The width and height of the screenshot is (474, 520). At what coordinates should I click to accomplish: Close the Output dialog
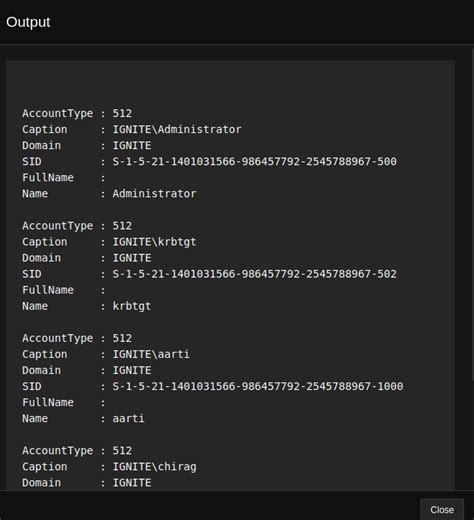point(442,509)
